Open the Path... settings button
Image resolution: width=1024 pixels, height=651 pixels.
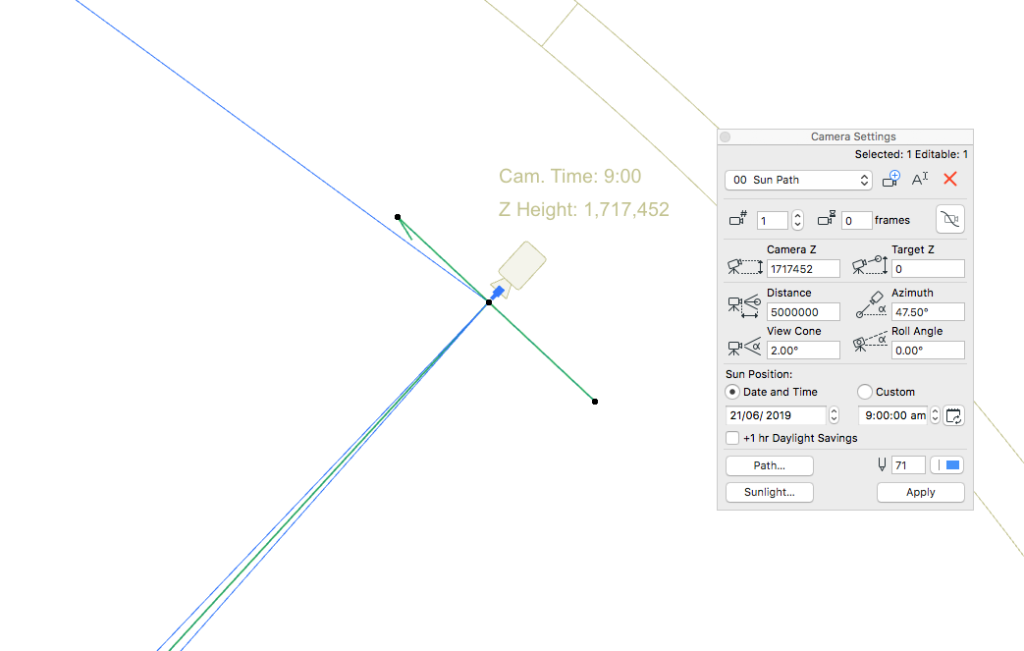click(769, 466)
